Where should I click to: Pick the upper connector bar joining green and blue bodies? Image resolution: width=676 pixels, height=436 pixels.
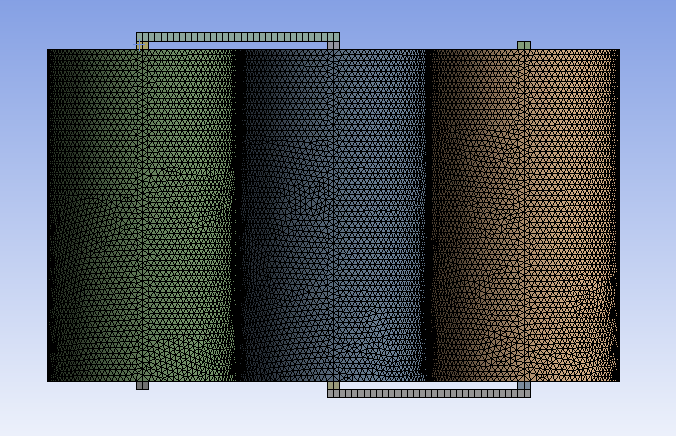pos(238,37)
